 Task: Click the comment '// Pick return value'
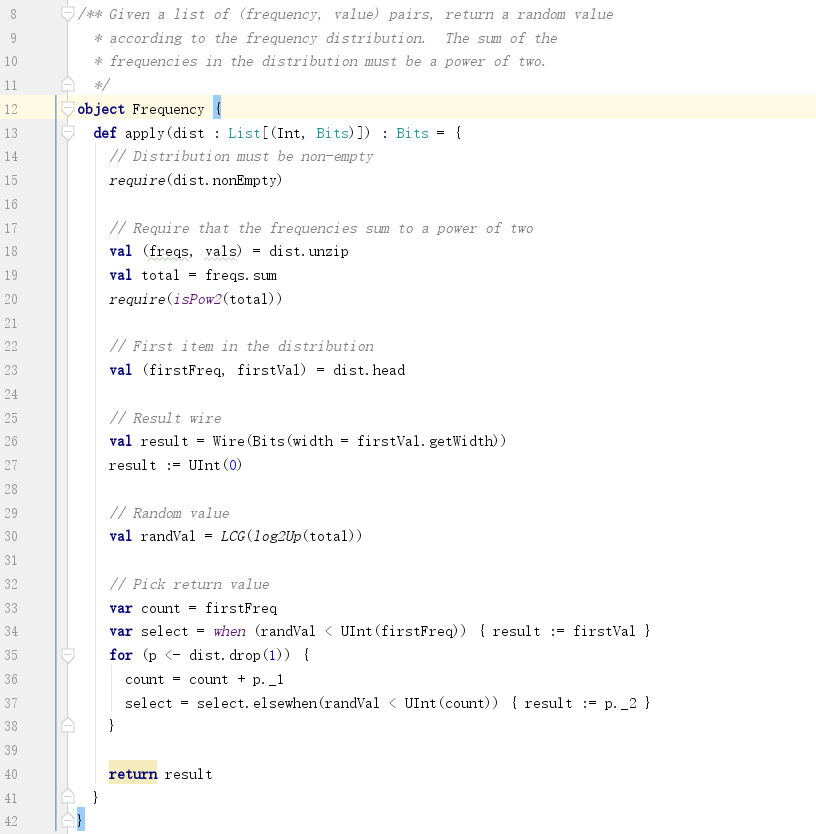(189, 584)
